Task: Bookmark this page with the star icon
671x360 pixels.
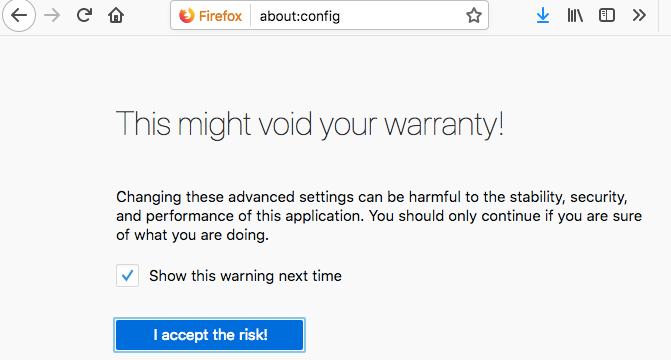Action: pyautogui.click(x=474, y=16)
